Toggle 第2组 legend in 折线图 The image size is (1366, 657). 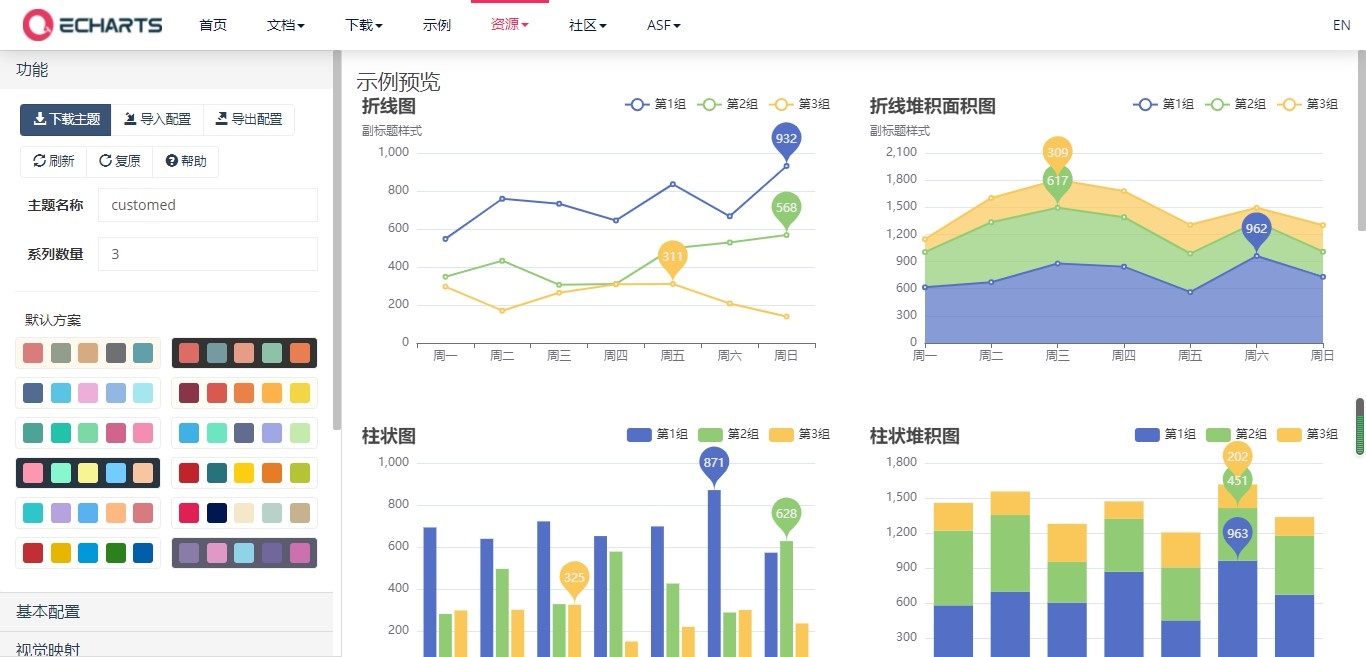[x=728, y=104]
